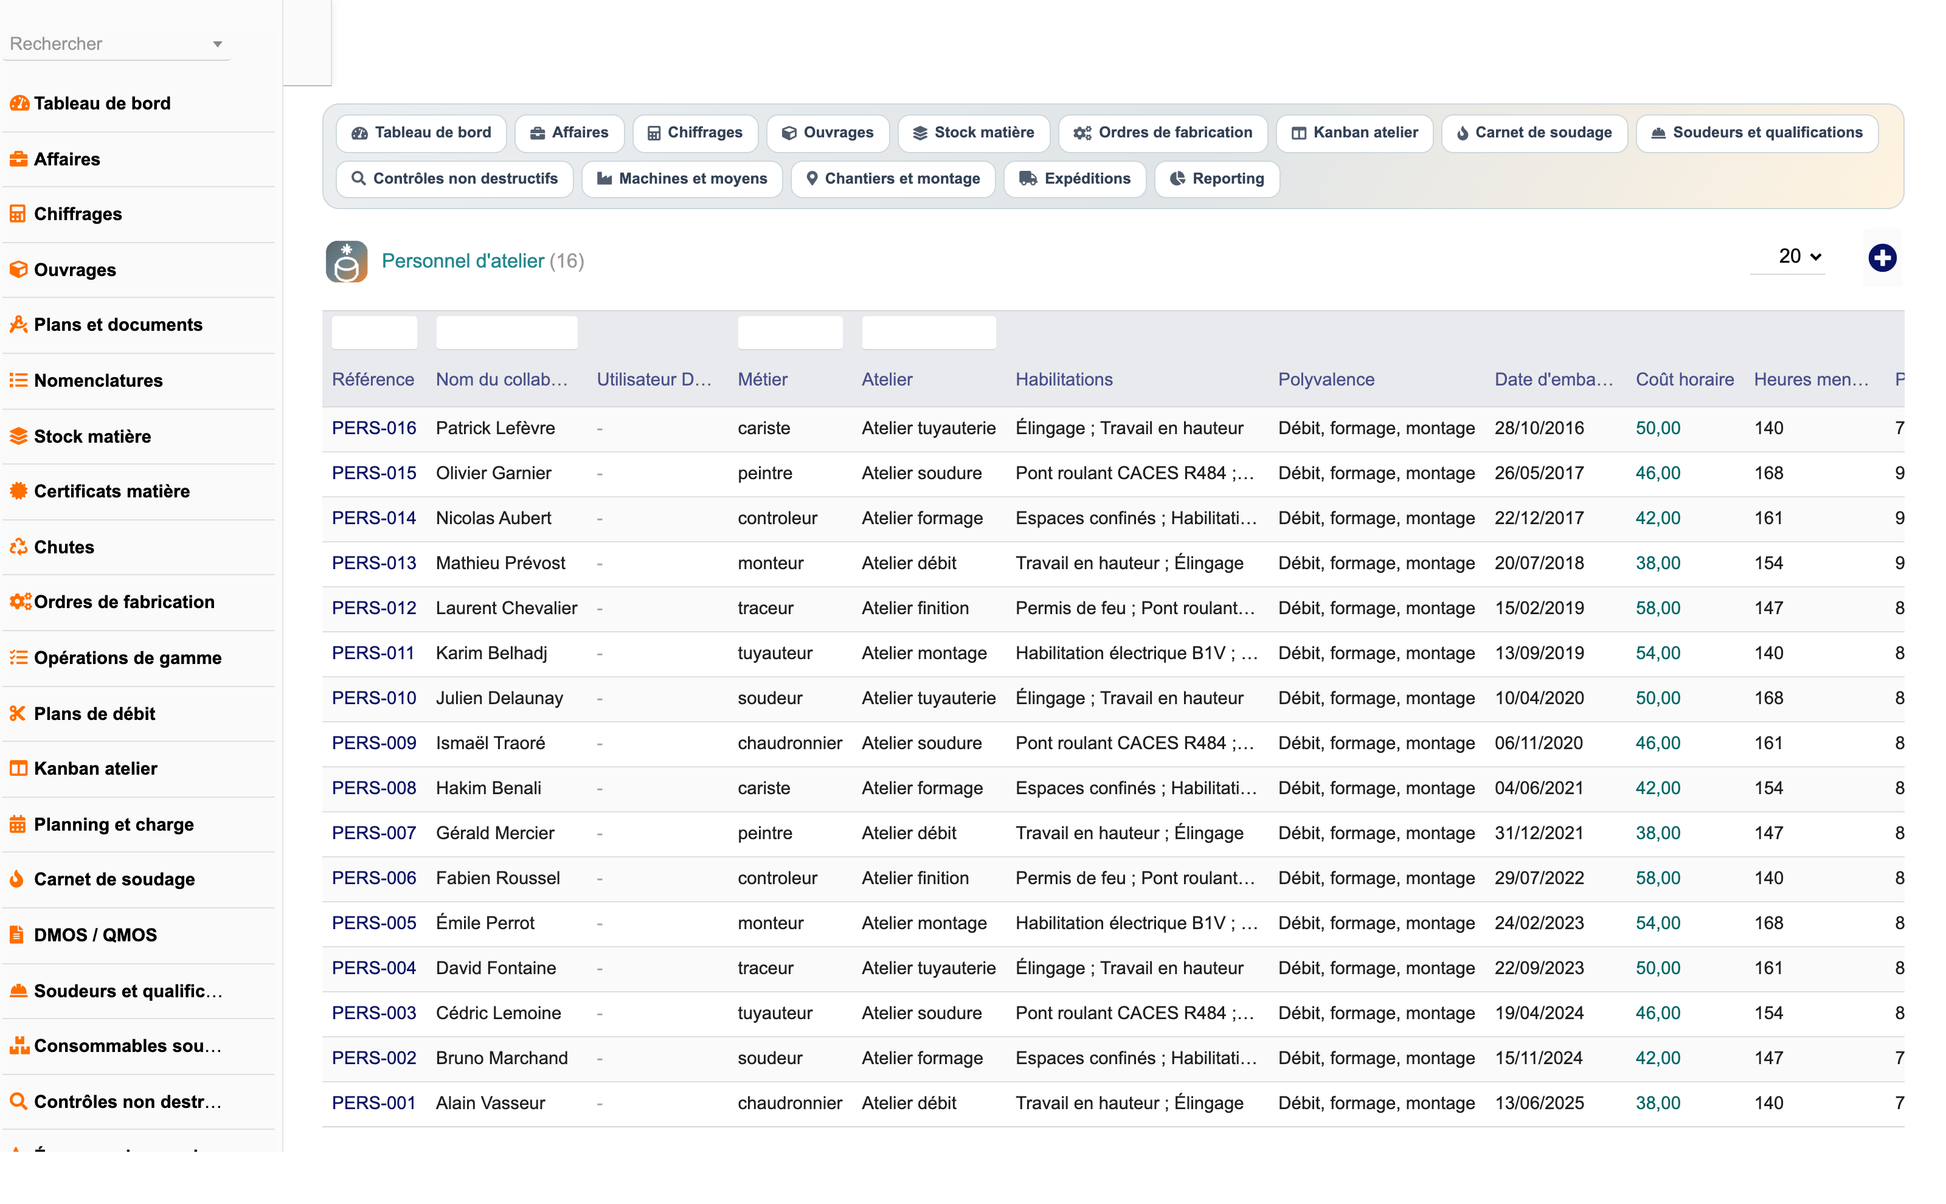The height and width of the screenshot is (1204, 1946).
Task: Open Chantiers et montage tab
Action: tap(893, 179)
